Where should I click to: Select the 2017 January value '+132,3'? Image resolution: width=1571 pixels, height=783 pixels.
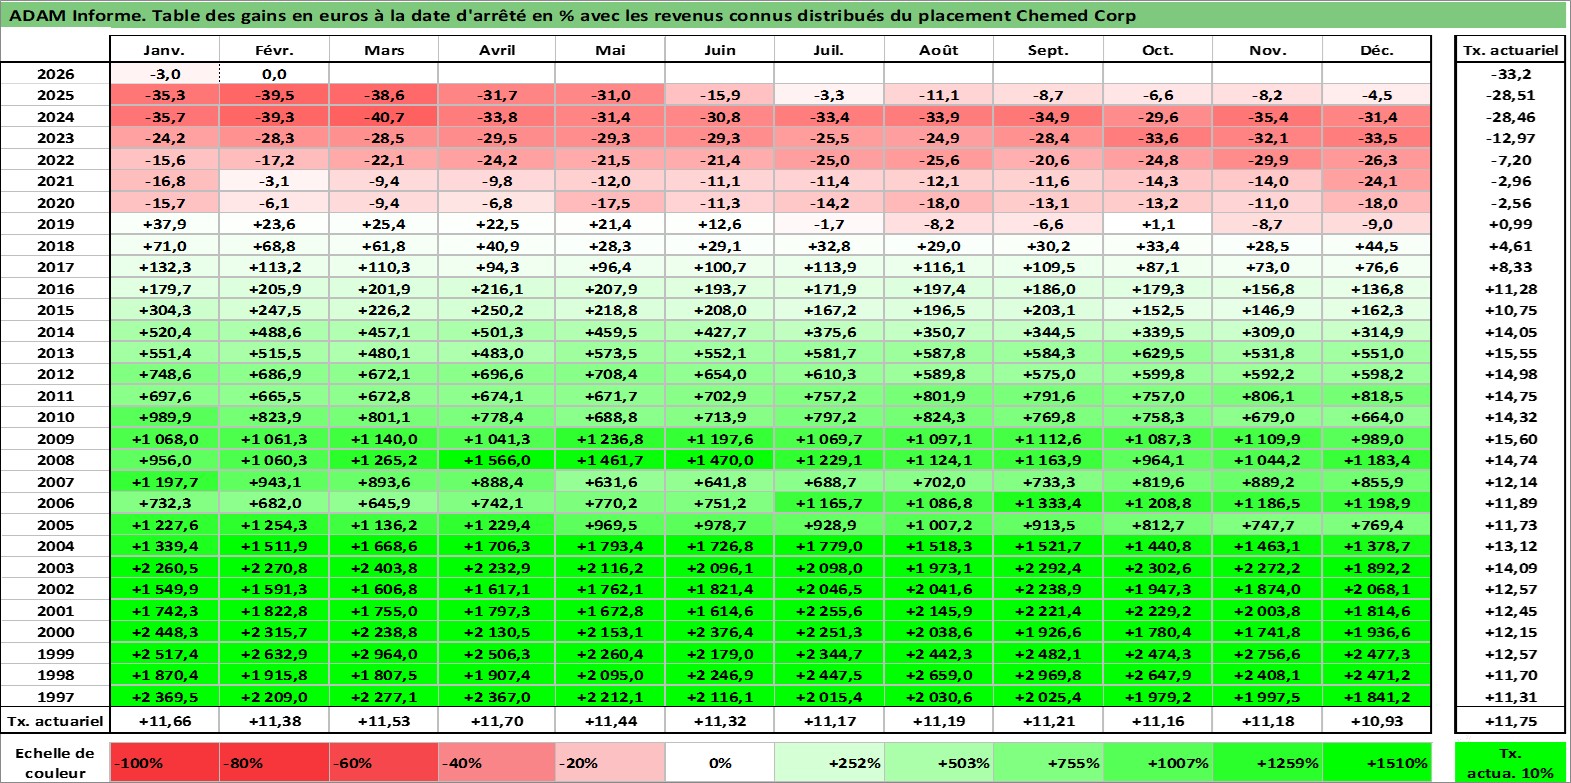[x=164, y=267]
